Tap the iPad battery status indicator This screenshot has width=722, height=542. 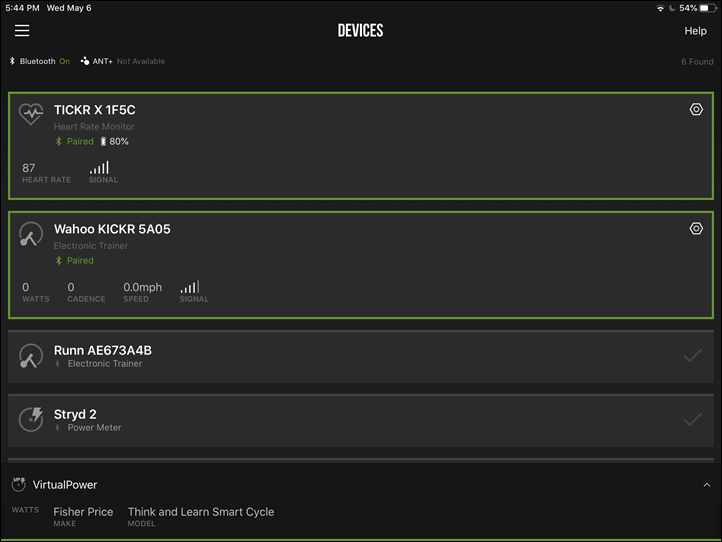point(708,8)
